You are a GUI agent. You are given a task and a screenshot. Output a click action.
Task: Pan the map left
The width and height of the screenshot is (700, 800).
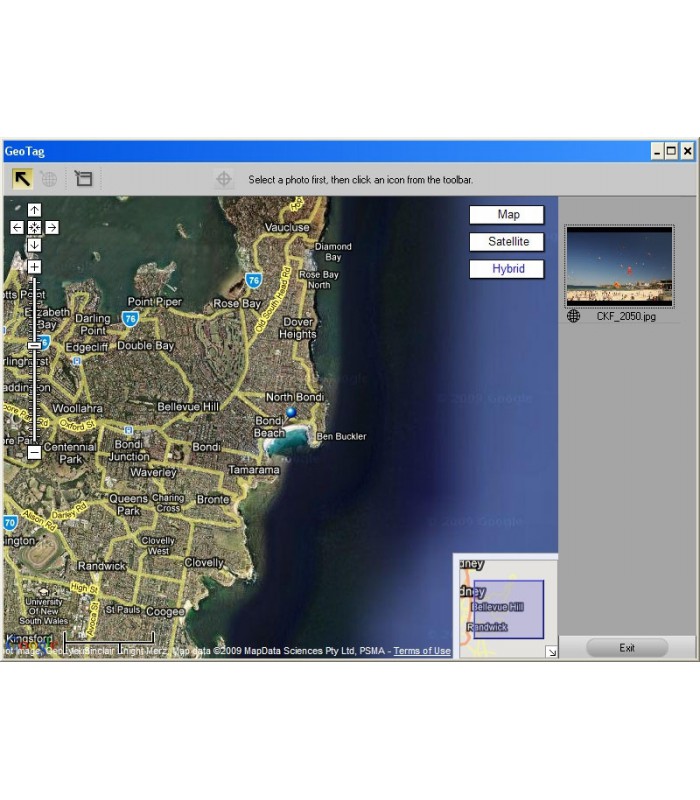tap(17, 228)
